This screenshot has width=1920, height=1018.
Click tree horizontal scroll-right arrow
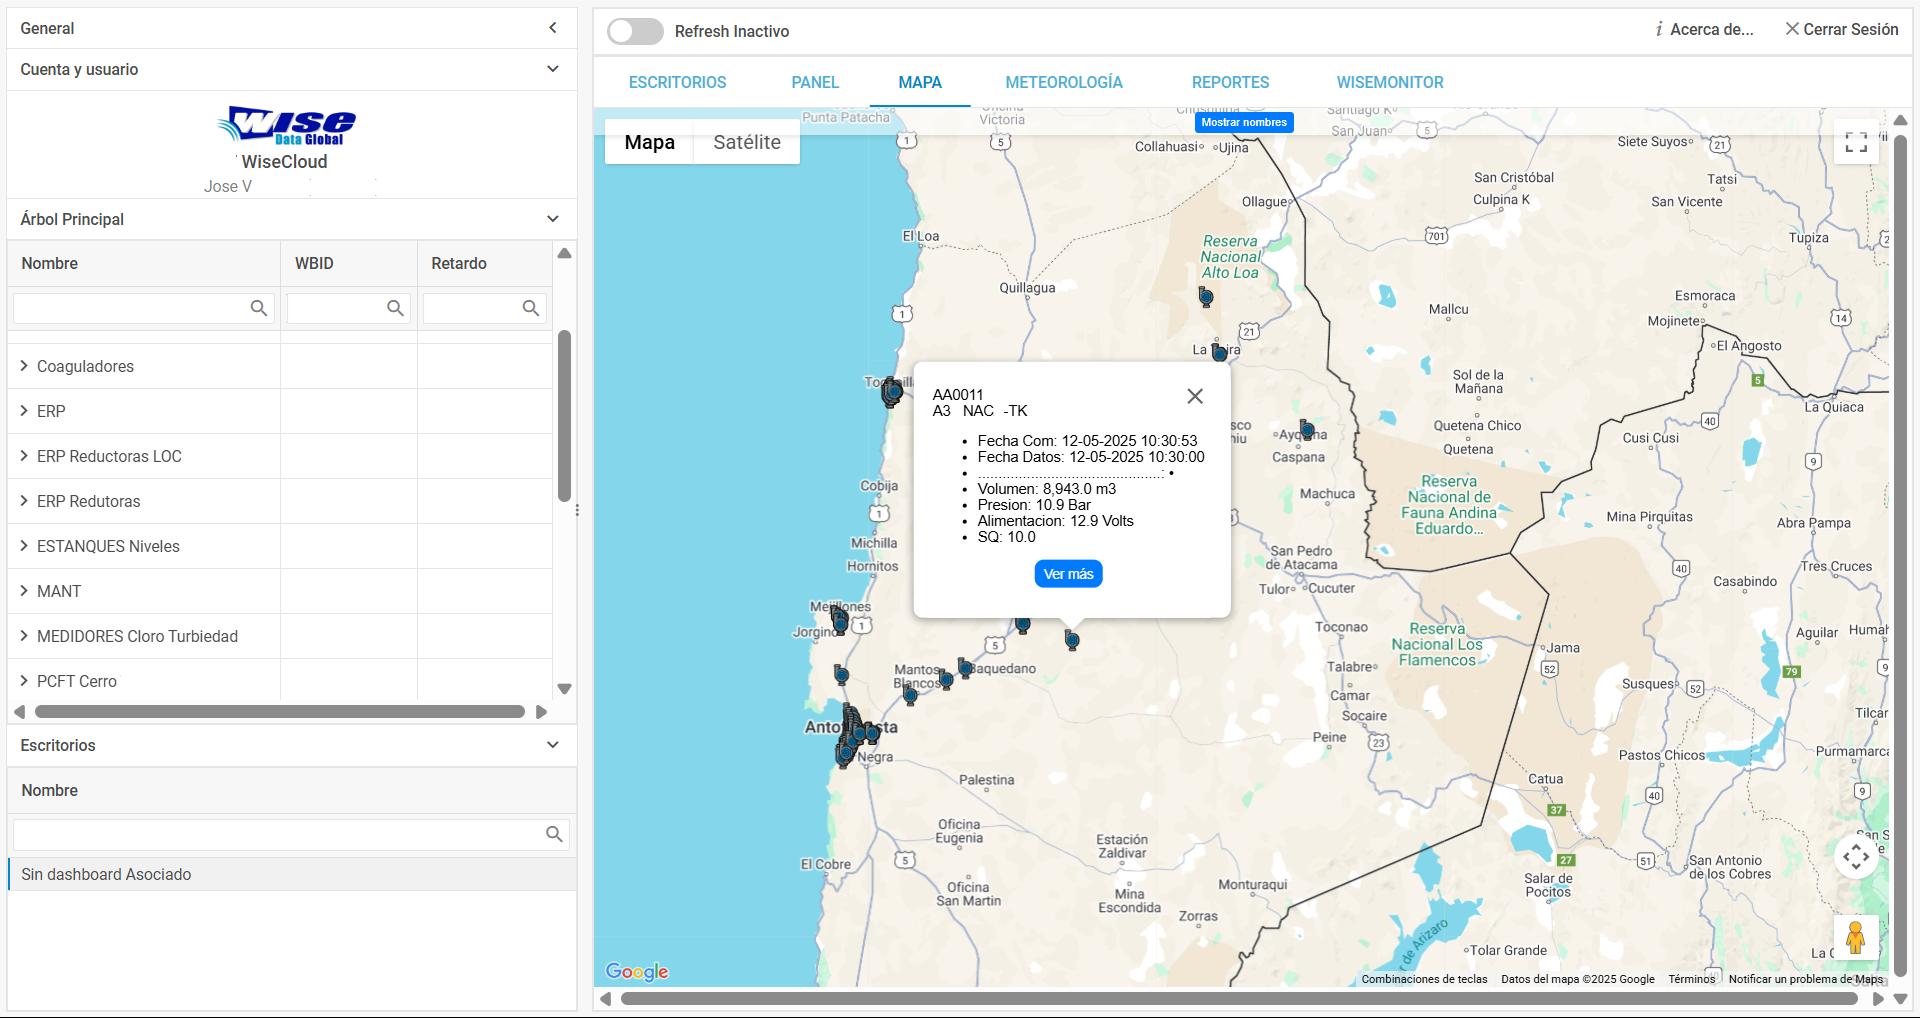point(541,712)
